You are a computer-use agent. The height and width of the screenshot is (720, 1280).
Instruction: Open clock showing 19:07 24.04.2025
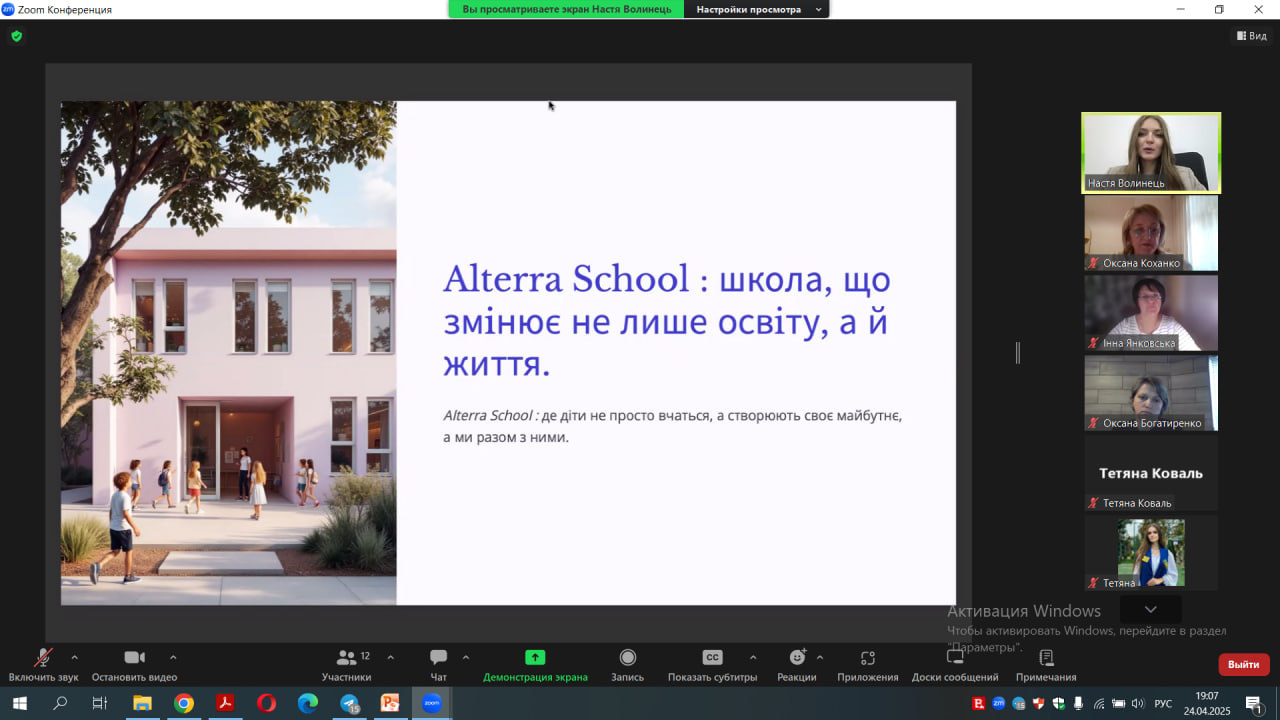(x=1206, y=703)
